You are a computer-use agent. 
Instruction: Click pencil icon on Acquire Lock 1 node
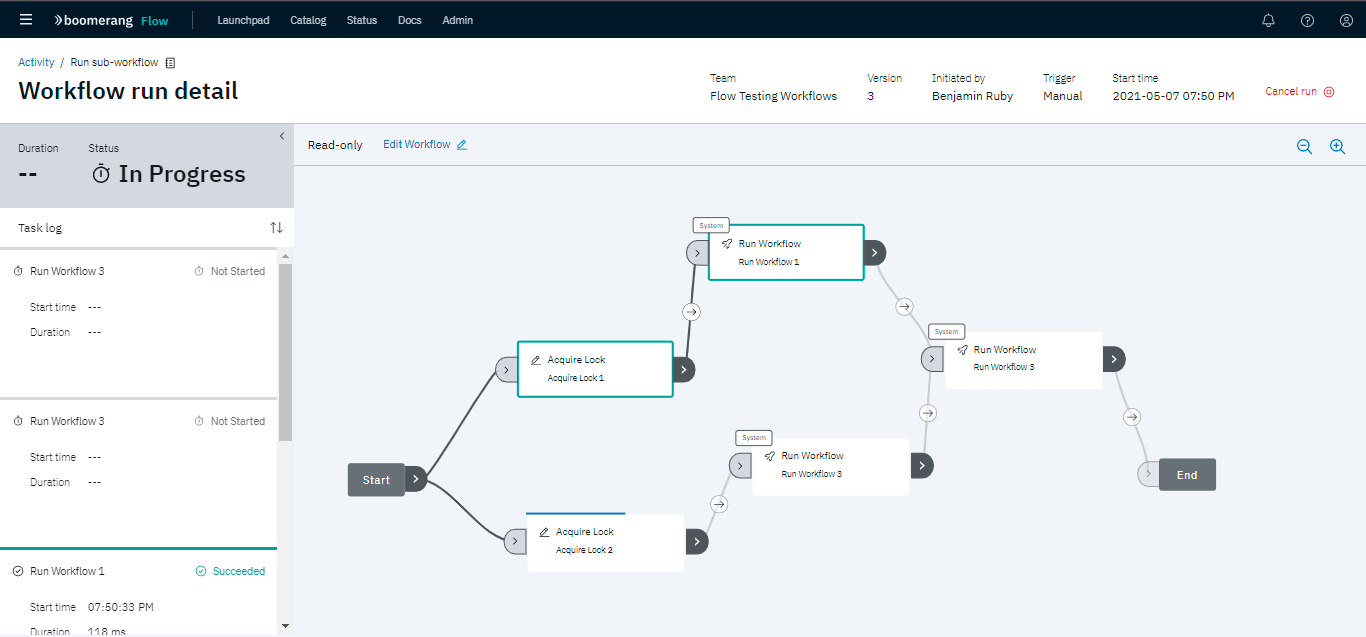536,360
